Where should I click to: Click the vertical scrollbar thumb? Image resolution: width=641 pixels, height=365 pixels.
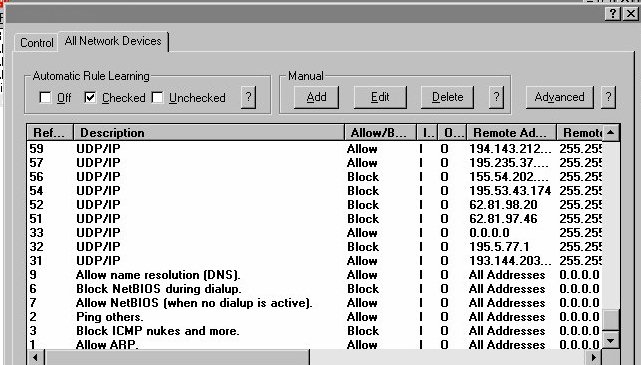tap(611, 320)
